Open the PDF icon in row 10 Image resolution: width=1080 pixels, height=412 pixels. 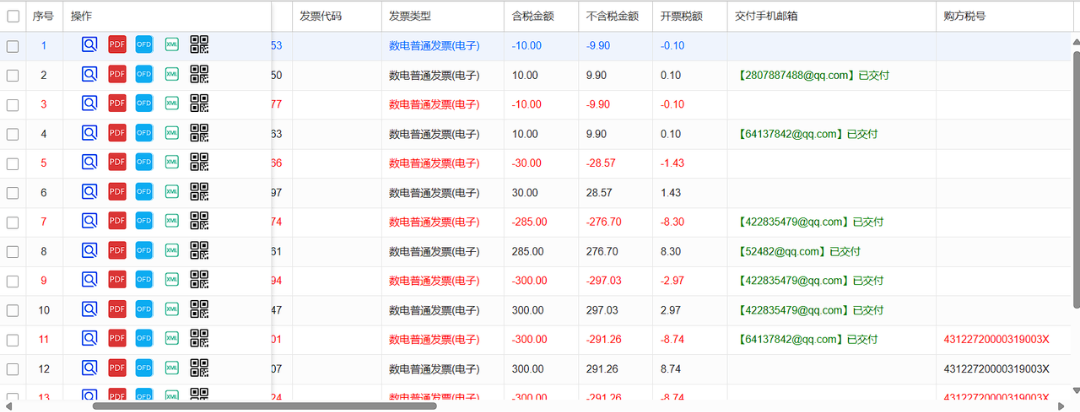[x=117, y=310]
